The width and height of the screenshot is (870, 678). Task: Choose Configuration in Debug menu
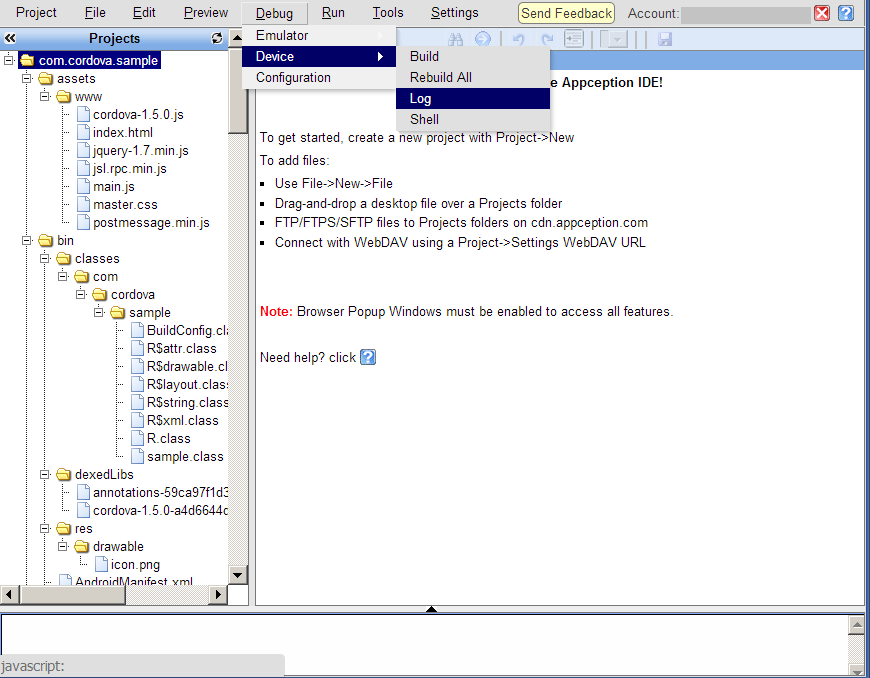[319, 78]
